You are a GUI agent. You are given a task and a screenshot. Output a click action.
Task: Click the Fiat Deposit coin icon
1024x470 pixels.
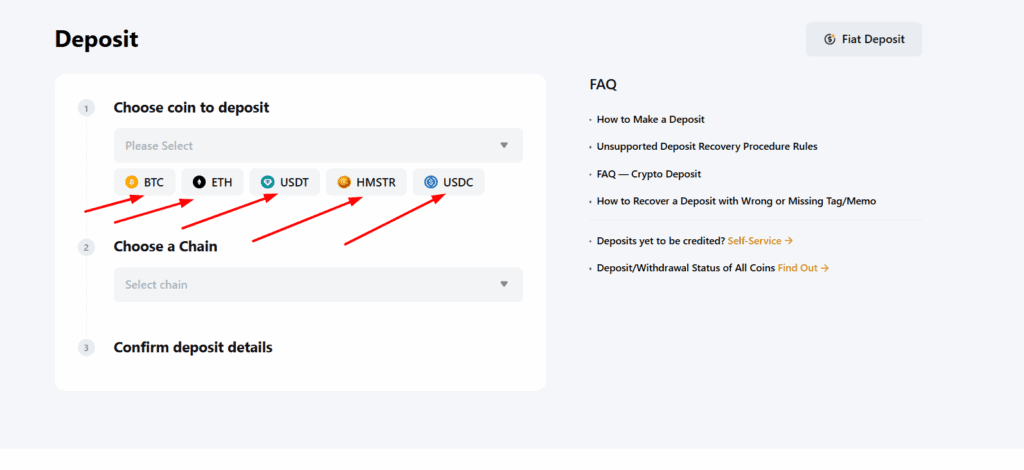tap(829, 40)
